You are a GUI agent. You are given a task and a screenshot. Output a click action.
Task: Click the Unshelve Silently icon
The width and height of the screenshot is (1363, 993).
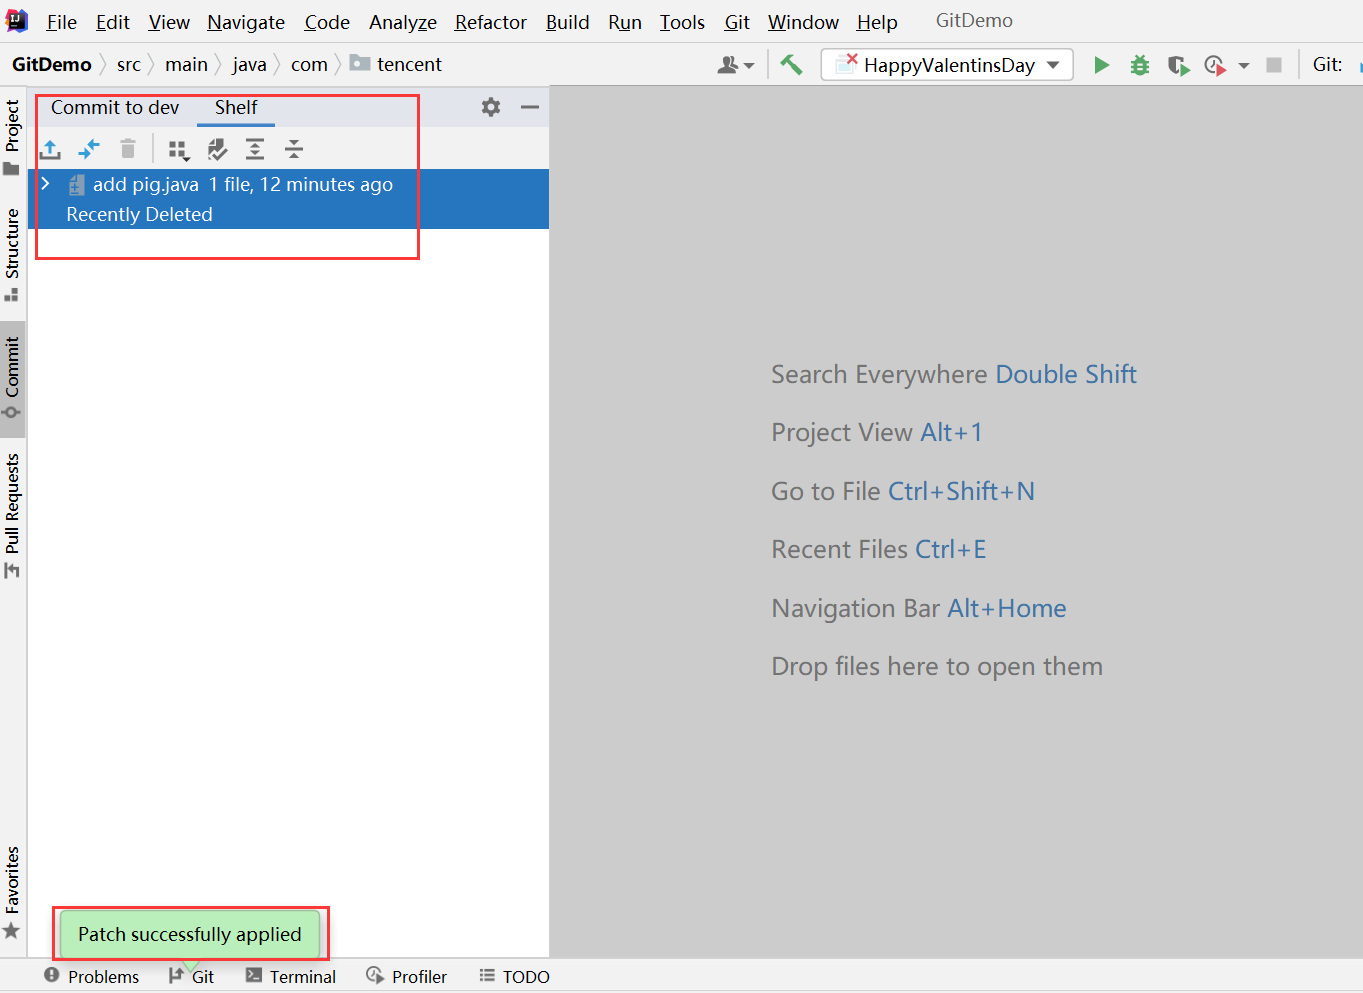[x=89, y=148]
